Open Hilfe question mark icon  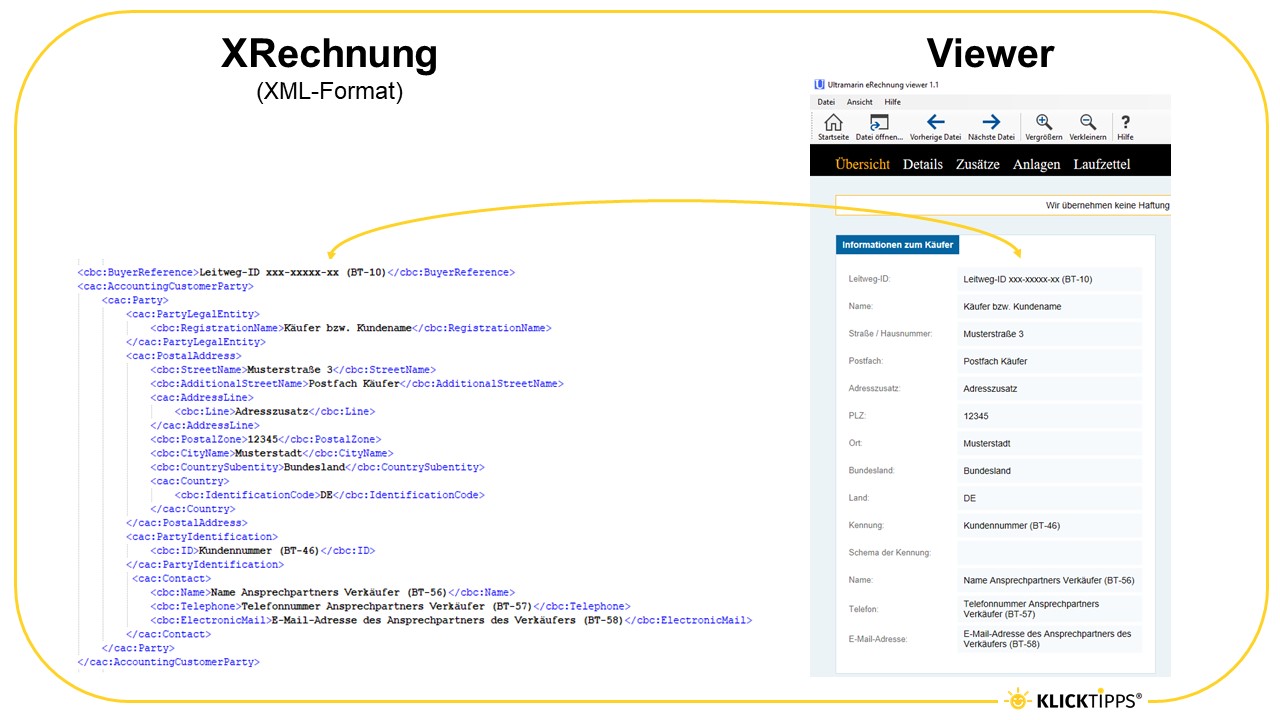pyautogui.click(x=1125, y=122)
